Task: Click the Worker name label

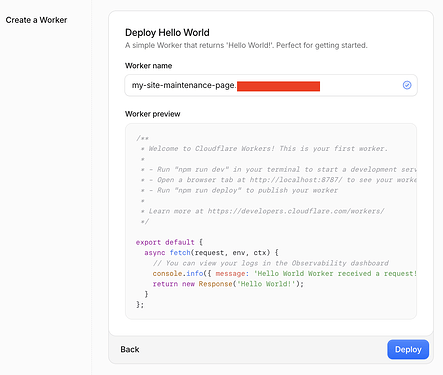Action: (148, 66)
